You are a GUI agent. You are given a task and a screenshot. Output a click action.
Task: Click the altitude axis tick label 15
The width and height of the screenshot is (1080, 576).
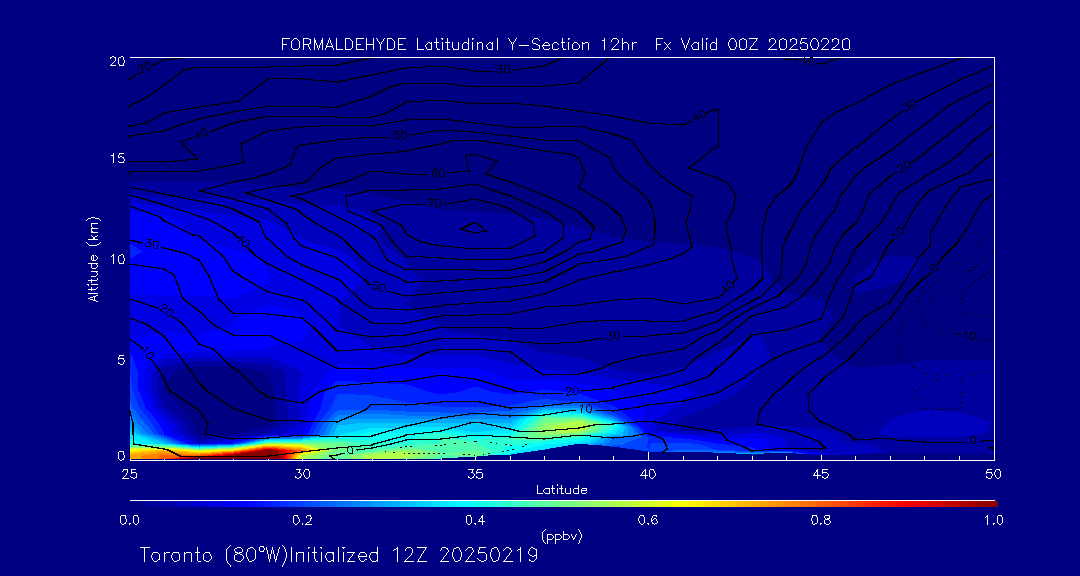[118, 159]
